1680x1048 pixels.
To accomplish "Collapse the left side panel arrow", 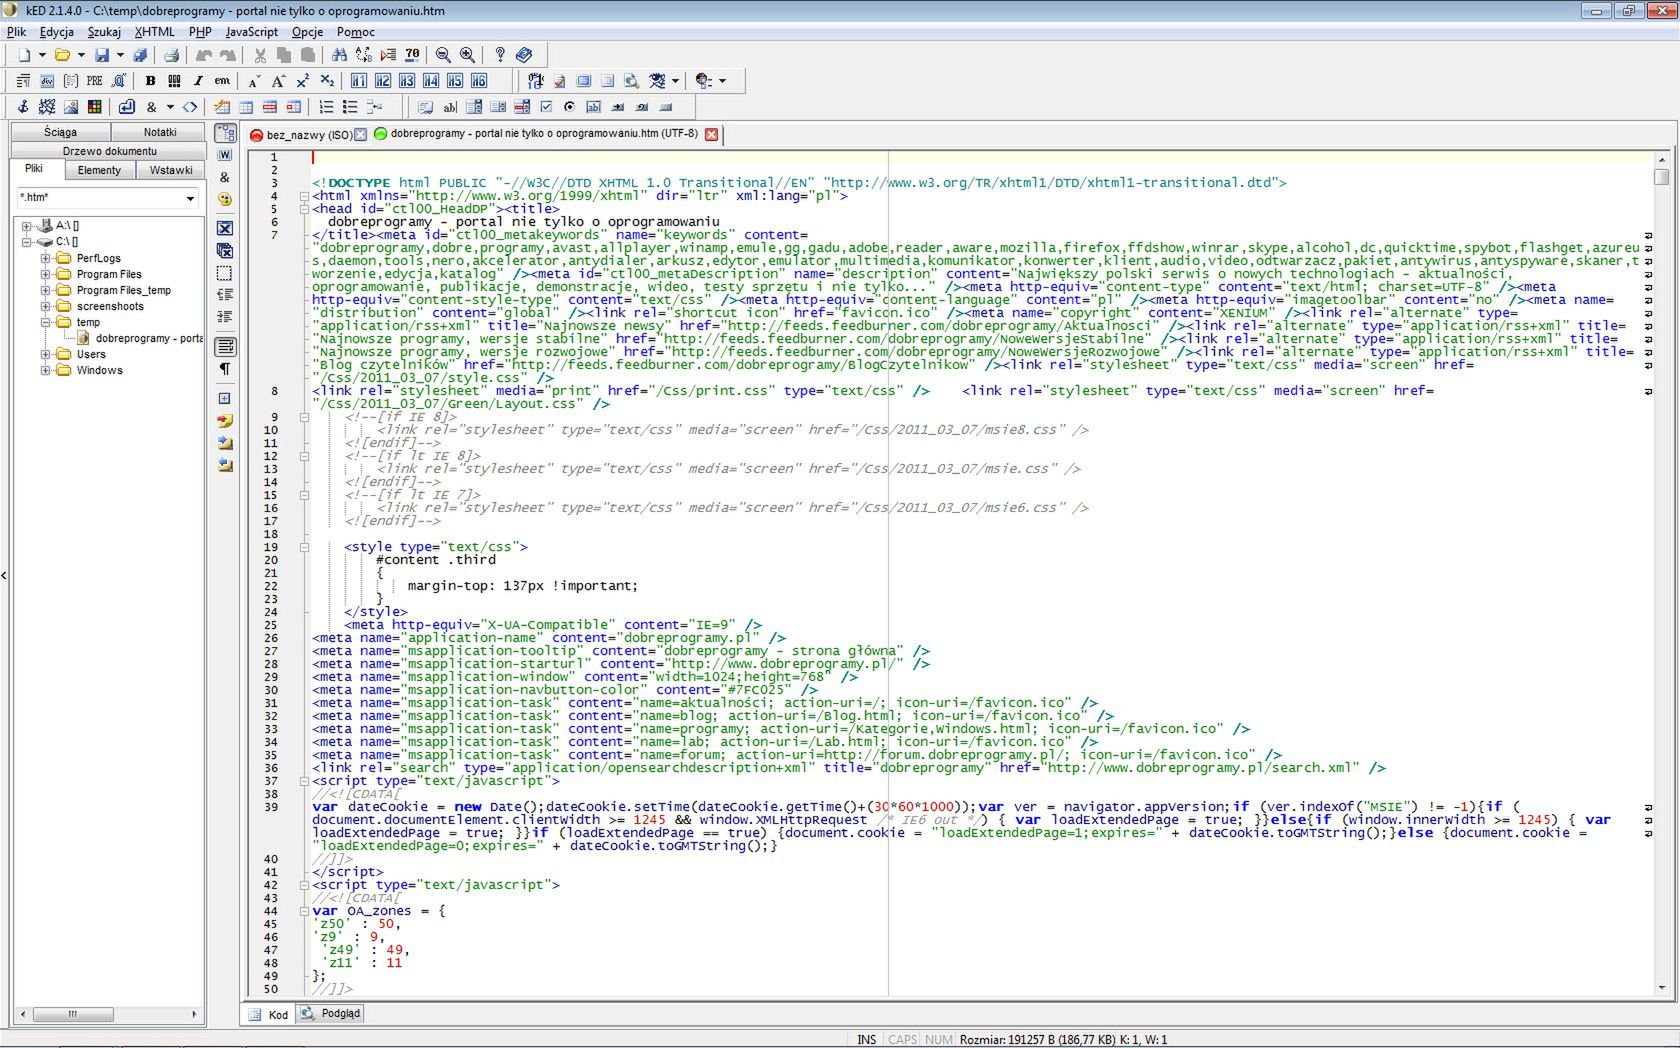I will point(4,575).
